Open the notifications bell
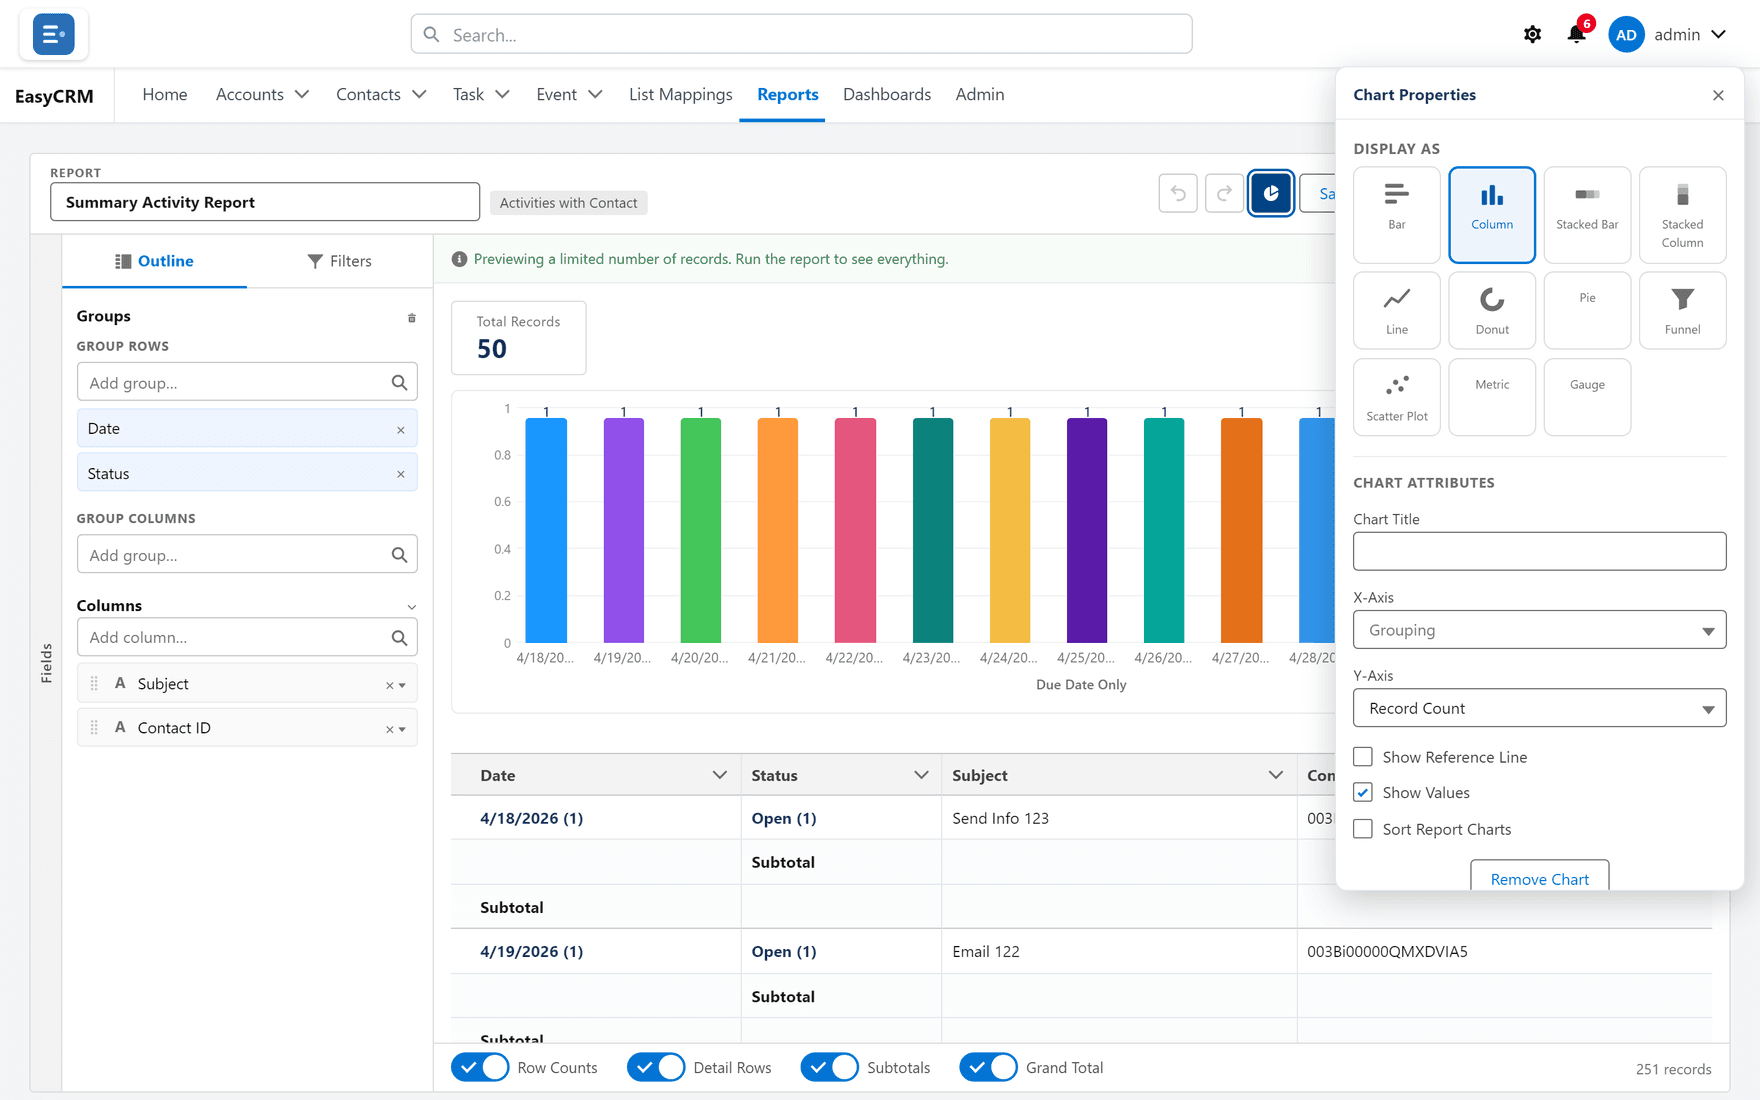Screen dimensions: 1760x1100 coord(1577,34)
